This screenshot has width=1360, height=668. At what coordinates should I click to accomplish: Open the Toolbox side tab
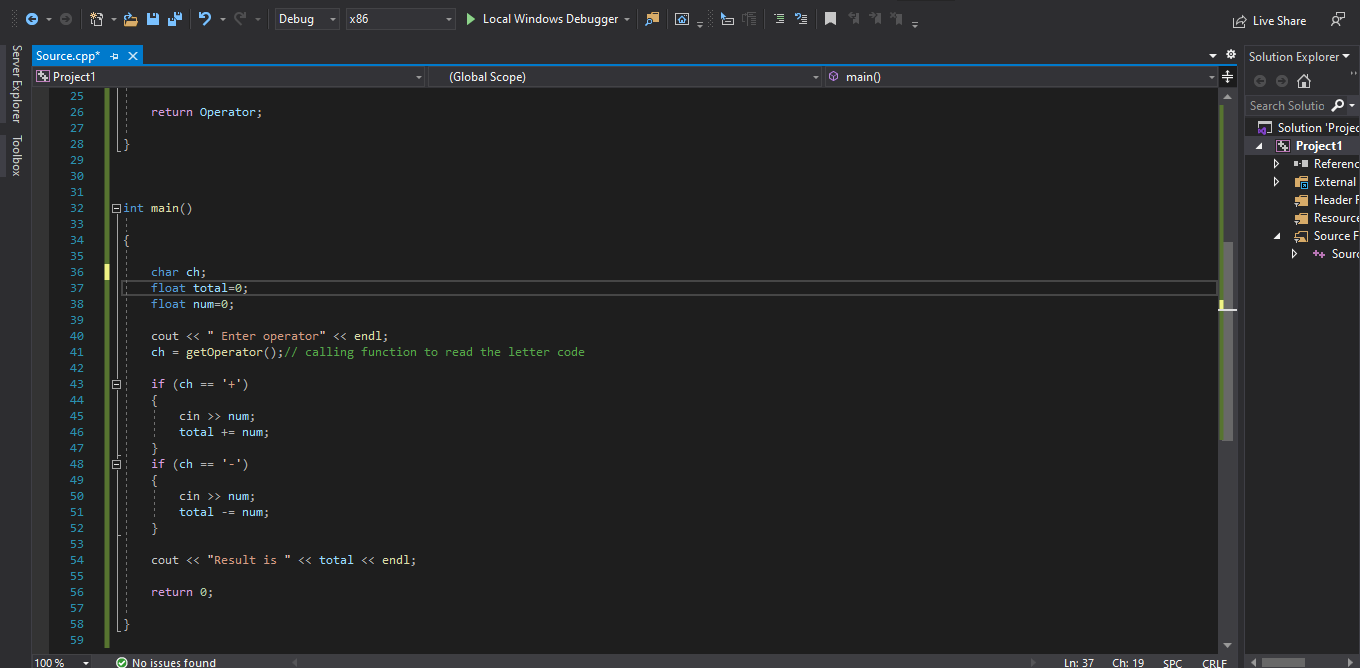[16, 155]
